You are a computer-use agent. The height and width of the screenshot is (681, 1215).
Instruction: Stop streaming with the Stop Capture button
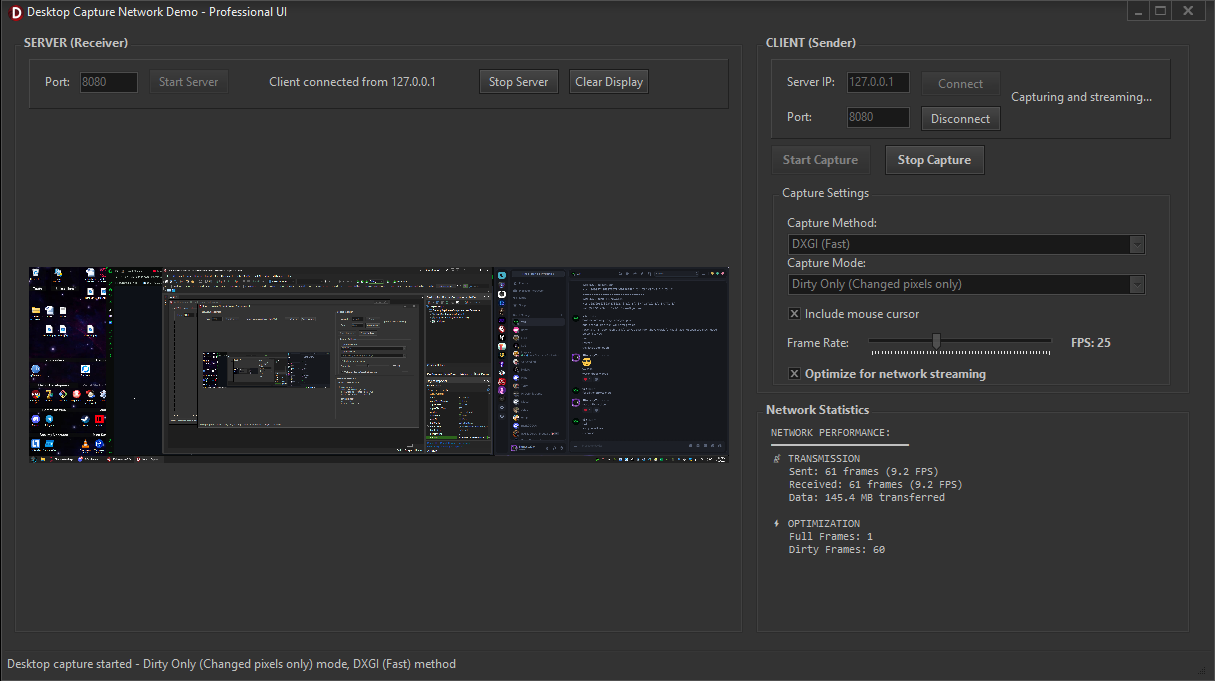coord(934,160)
